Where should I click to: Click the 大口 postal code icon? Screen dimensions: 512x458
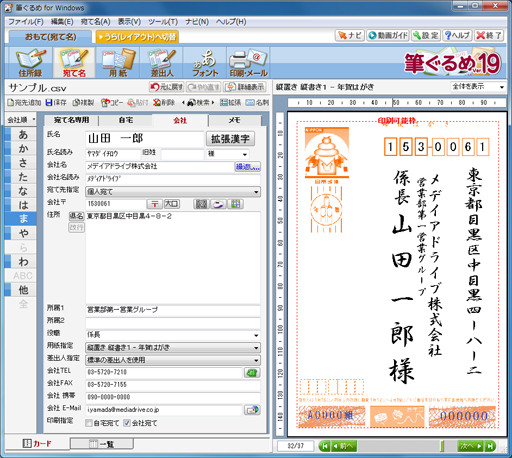(172, 204)
